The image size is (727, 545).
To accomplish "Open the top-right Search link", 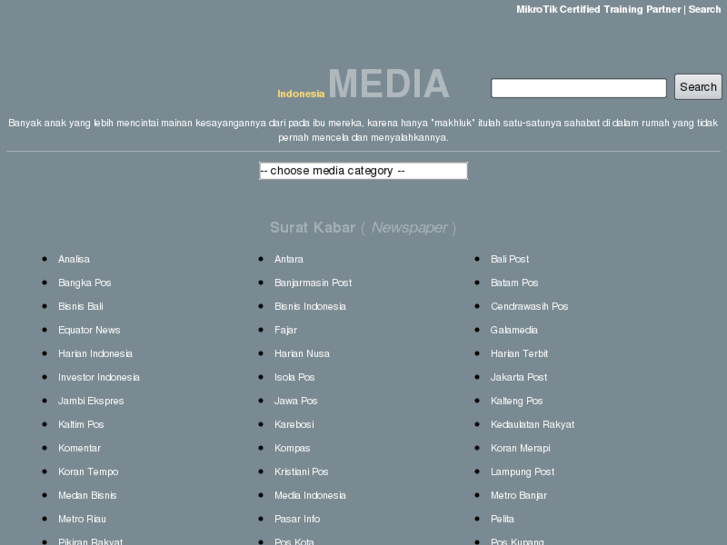I will coord(705,9).
